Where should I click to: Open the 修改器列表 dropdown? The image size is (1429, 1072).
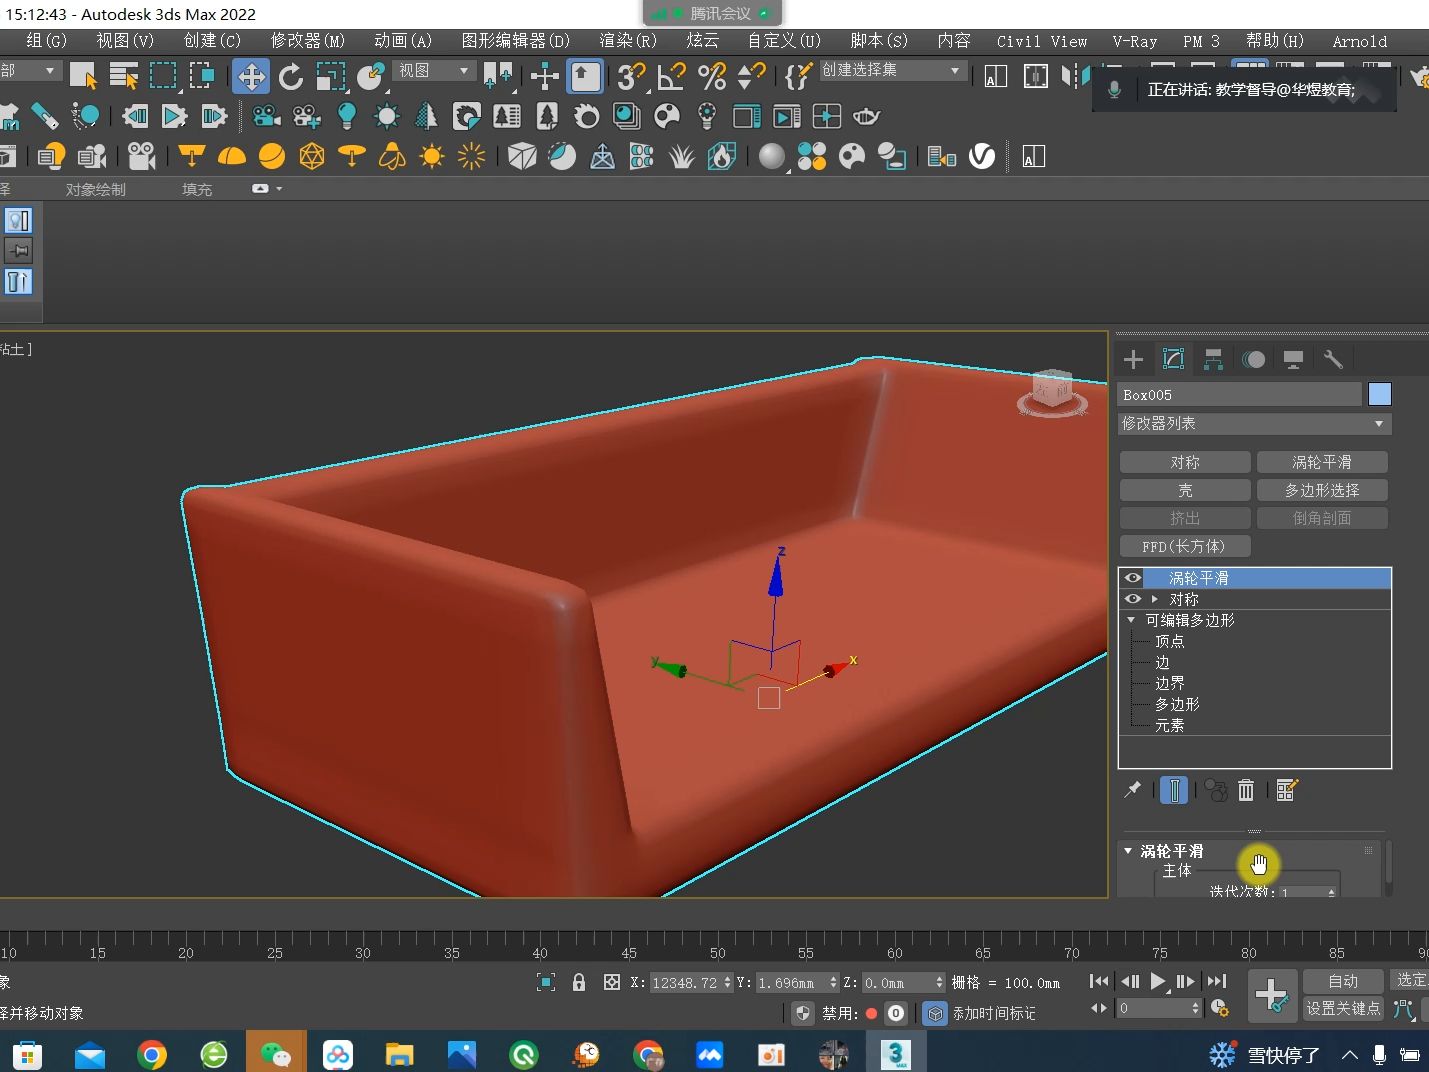[x=1380, y=423]
